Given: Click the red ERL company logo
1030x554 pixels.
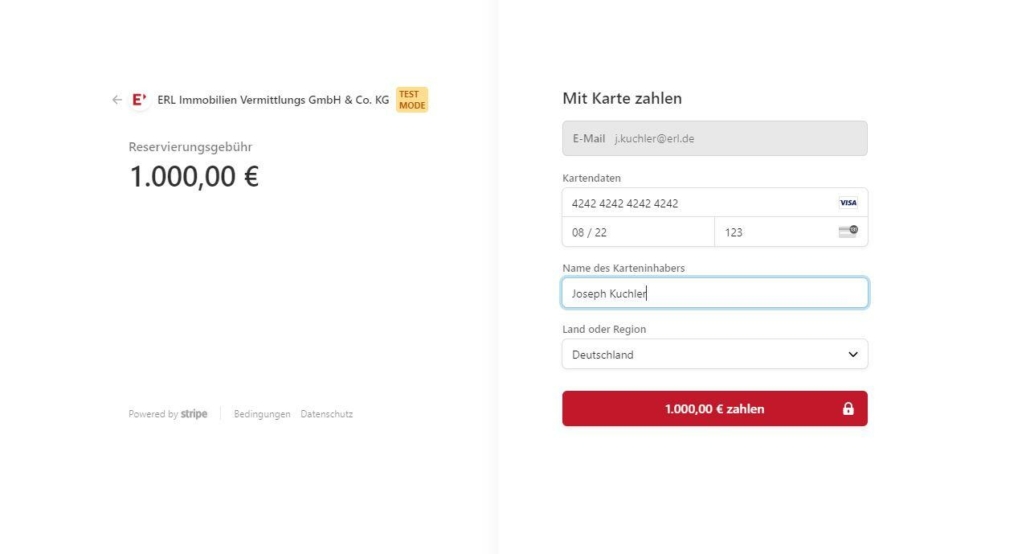Looking at the screenshot, I should tap(139, 100).
